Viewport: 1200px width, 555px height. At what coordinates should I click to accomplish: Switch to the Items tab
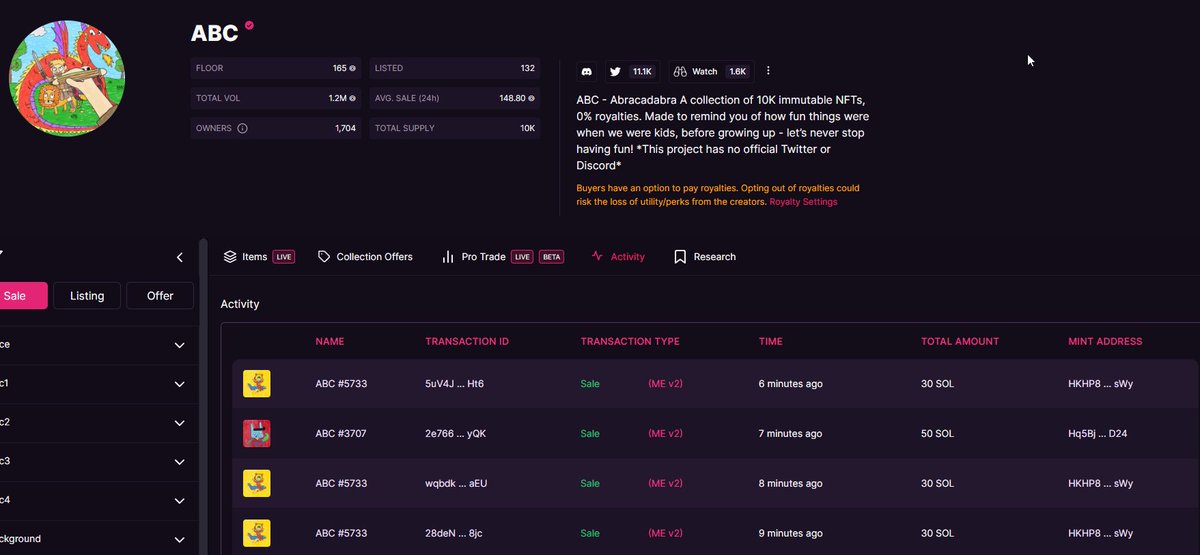(x=259, y=257)
